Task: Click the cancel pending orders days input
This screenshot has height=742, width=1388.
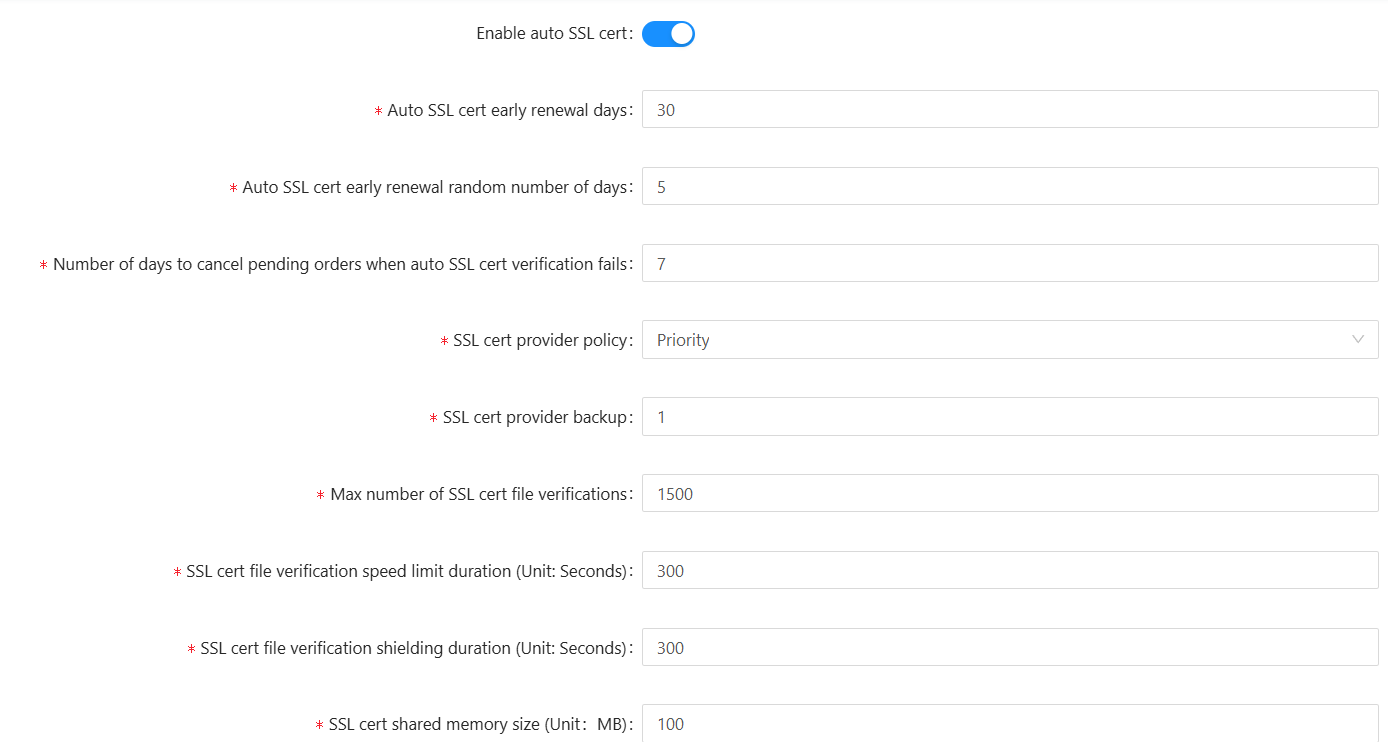Action: [1010, 264]
